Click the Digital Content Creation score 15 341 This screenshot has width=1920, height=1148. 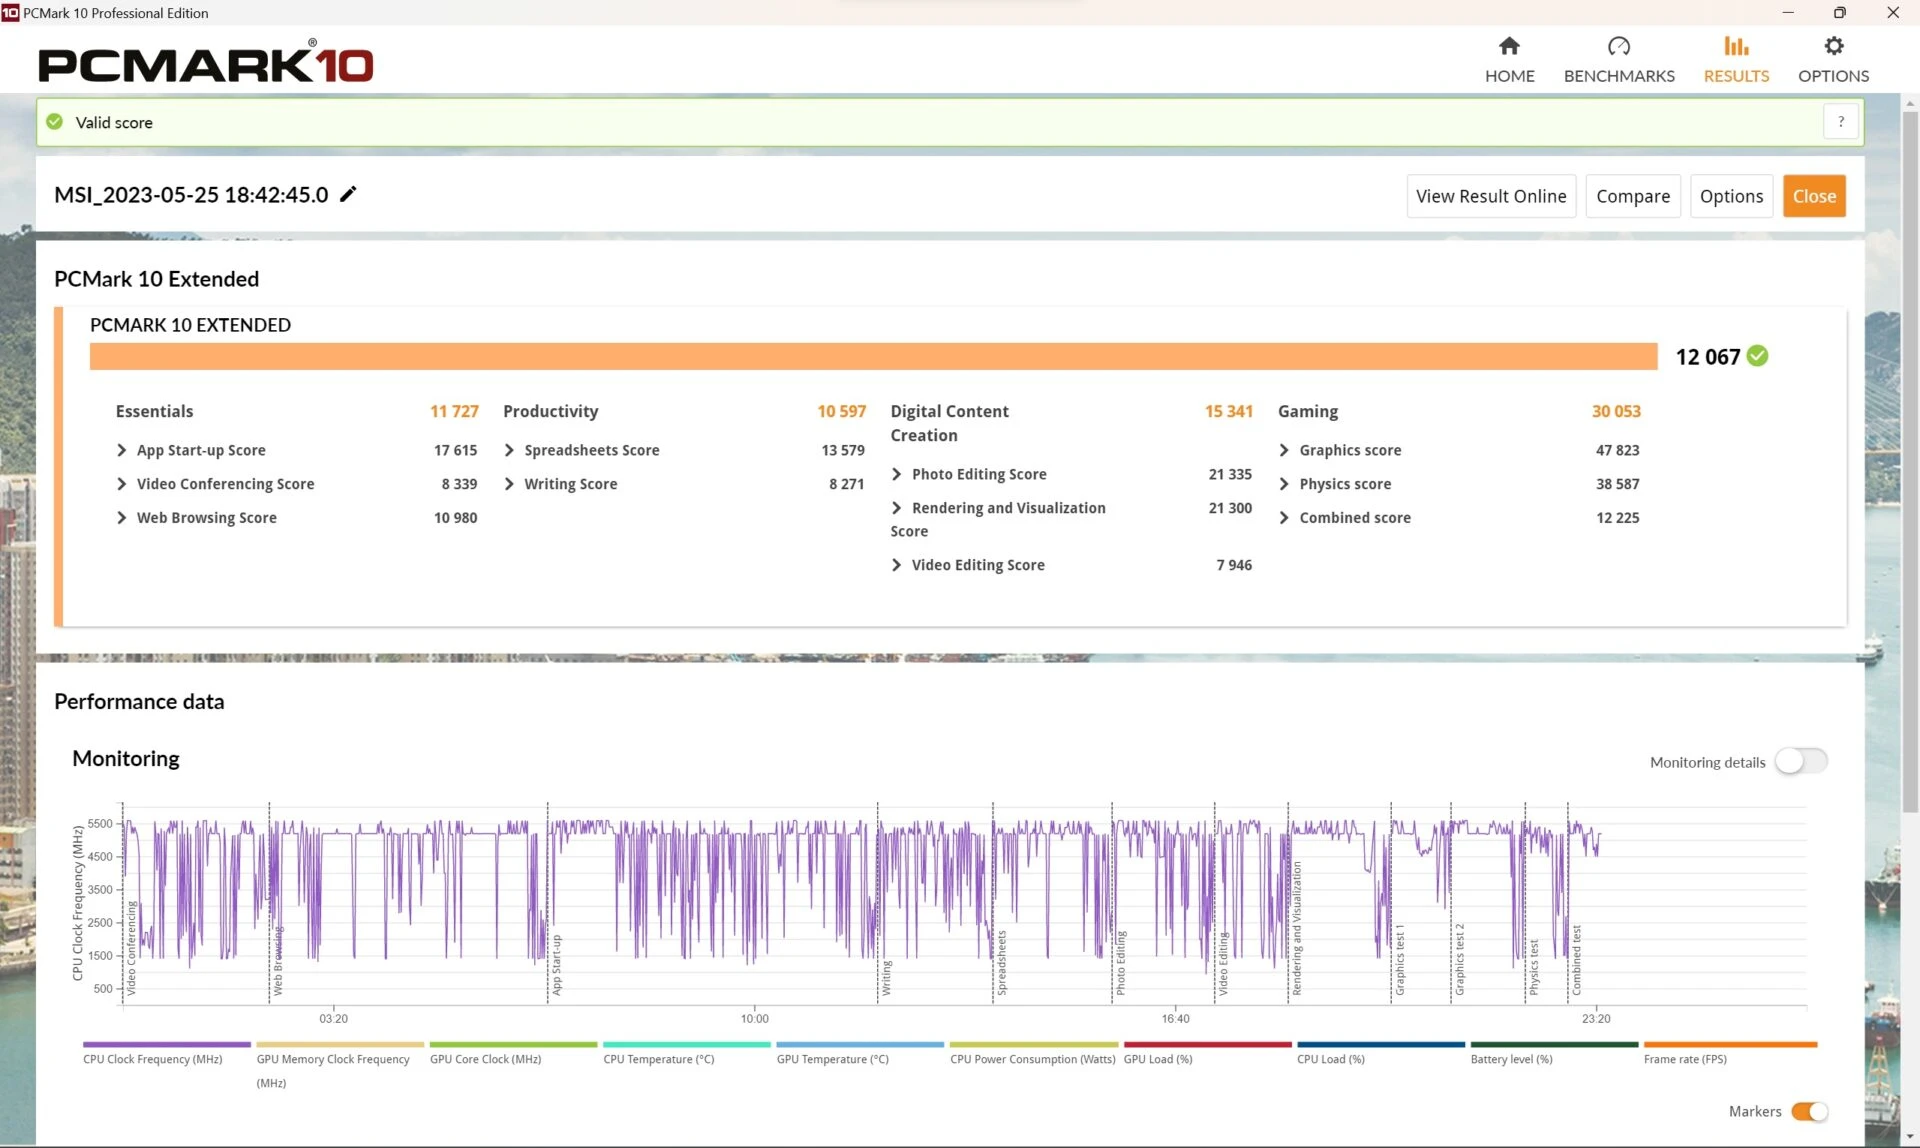(1228, 411)
